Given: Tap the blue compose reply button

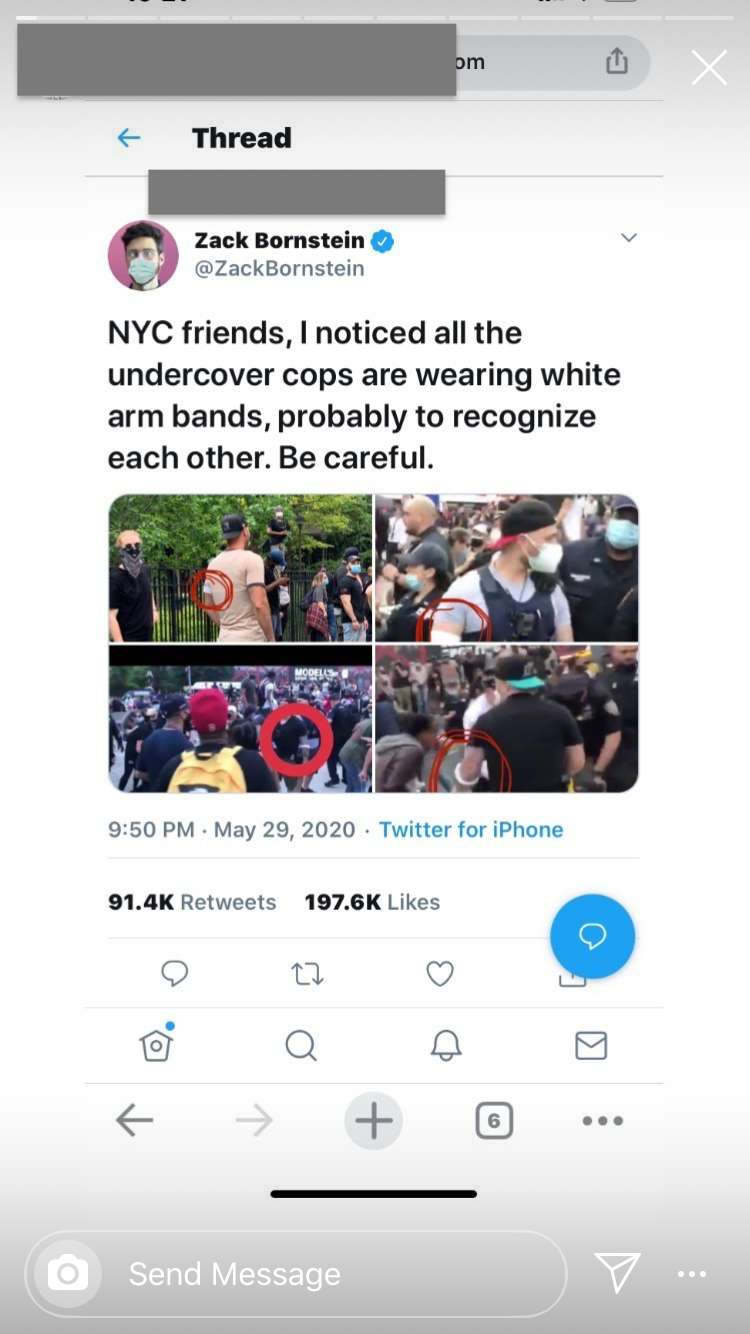Looking at the screenshot, I should click(x=592, y=936).
